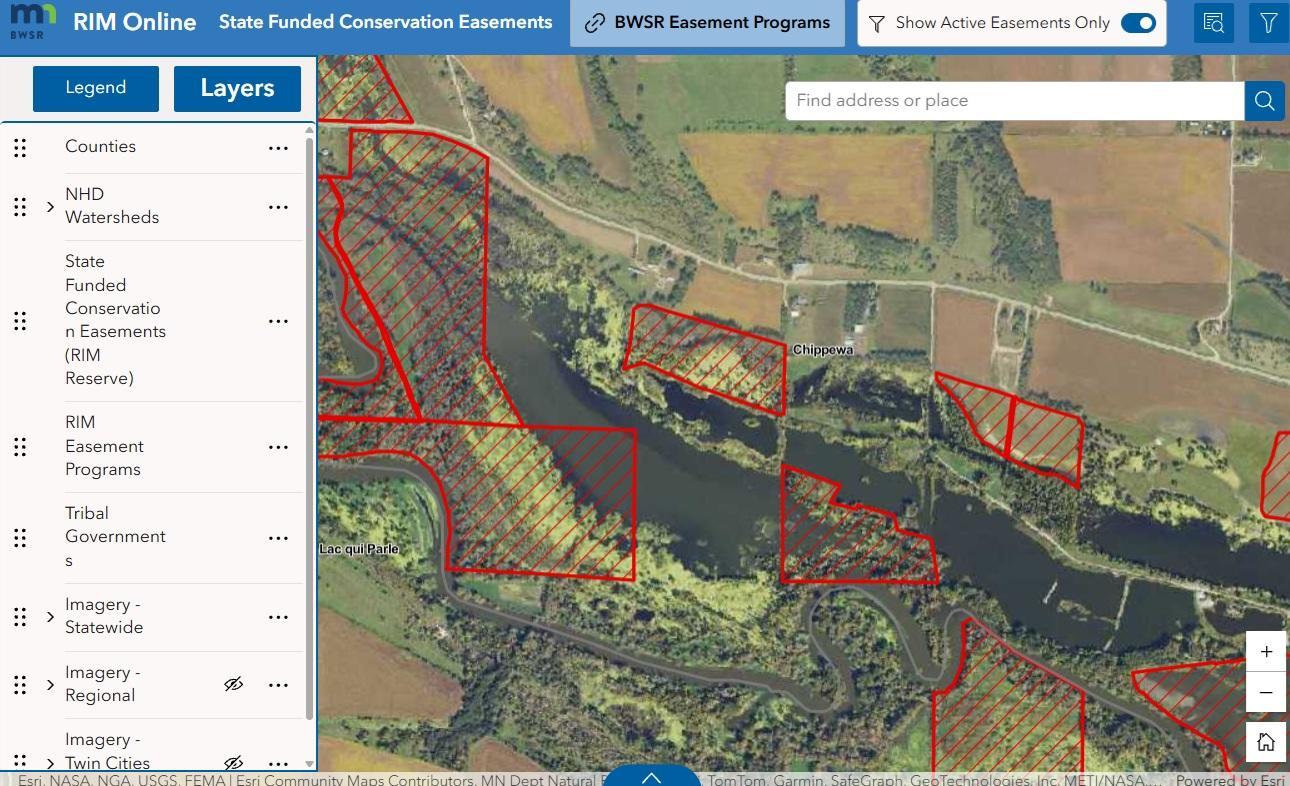This screenshot has height=786, width=1290.
Task: Show the Imagery - Twin Cities layer
Action: (x=233, y=763)
